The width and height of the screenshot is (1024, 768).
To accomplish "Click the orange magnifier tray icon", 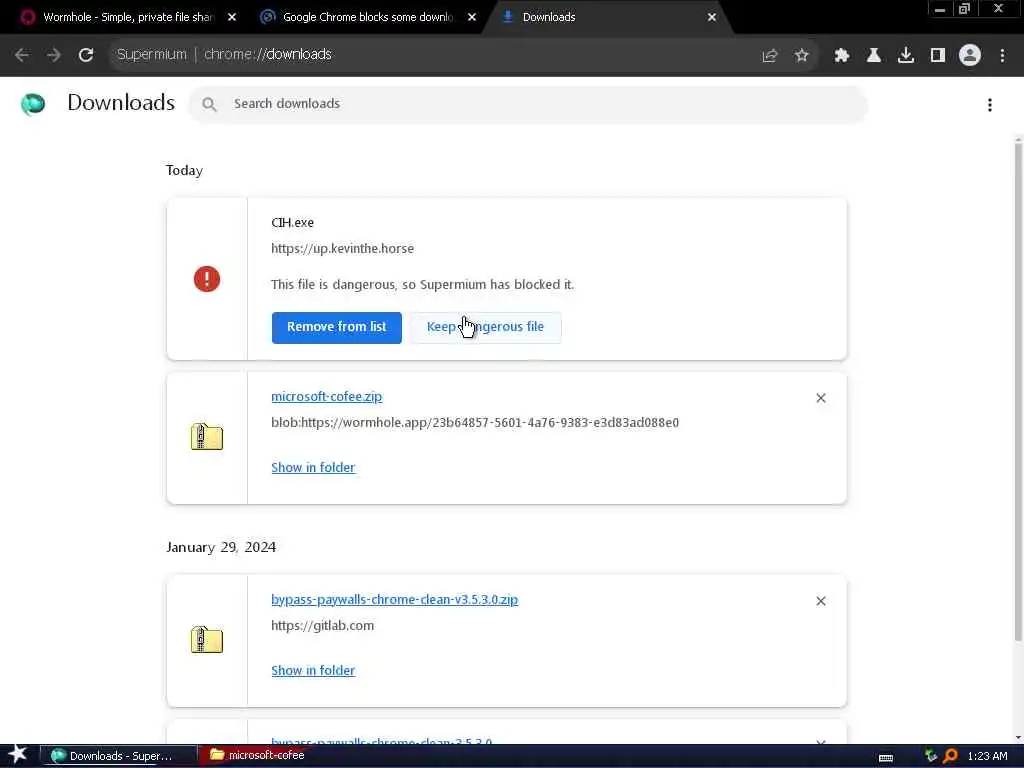I will tap(951, 756).
